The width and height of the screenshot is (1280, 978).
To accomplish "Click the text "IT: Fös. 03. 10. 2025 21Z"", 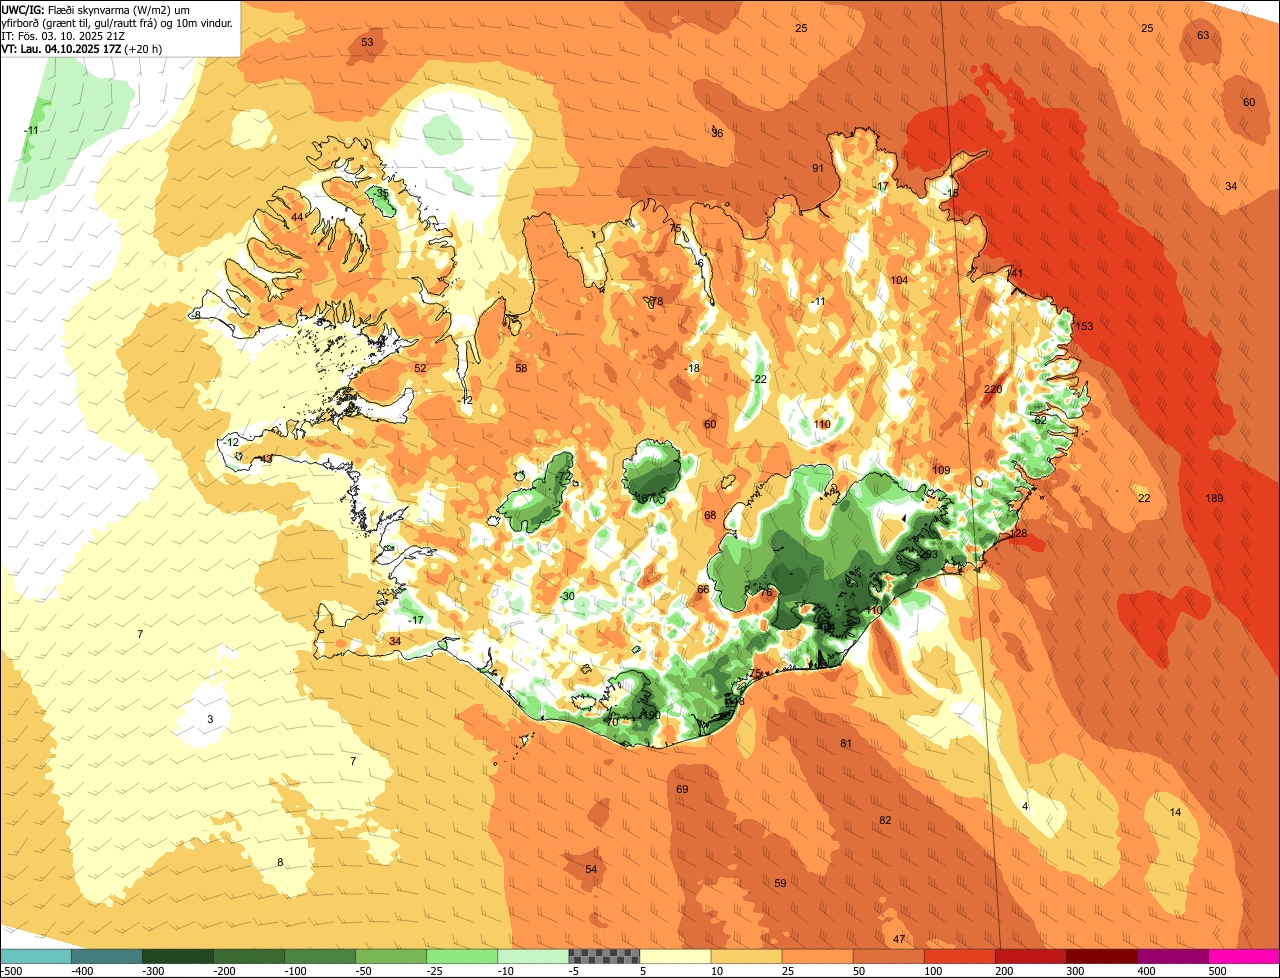I will [63, 35].
